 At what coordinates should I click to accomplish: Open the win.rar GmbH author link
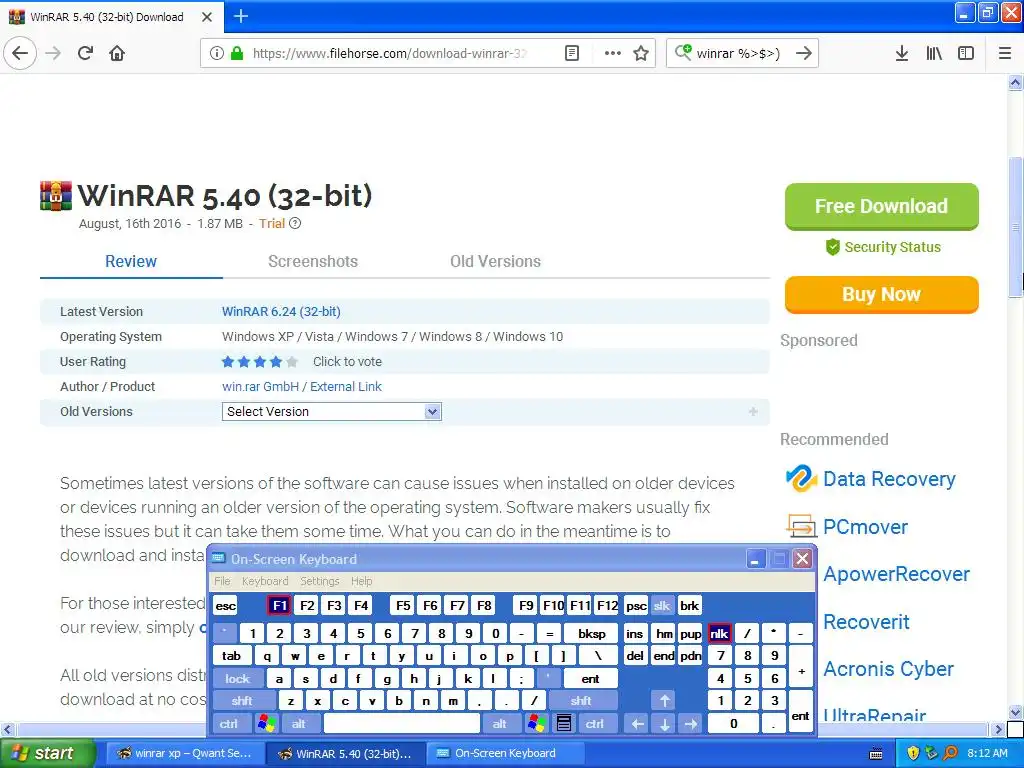[260, 387]
